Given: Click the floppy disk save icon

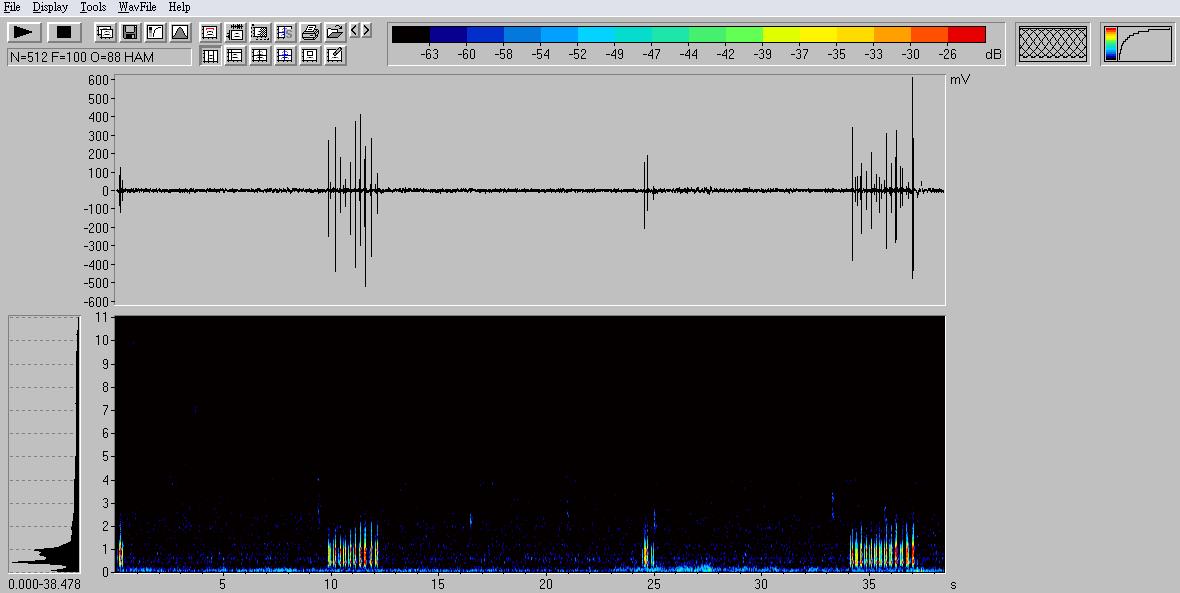Looking at the screenshot, I should click(129, 33).
